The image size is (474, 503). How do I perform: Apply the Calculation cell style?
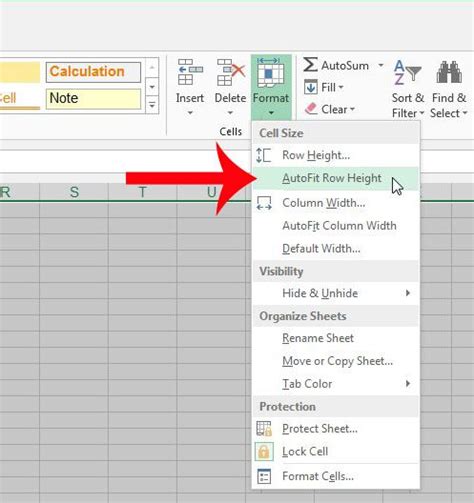[93, 72]
